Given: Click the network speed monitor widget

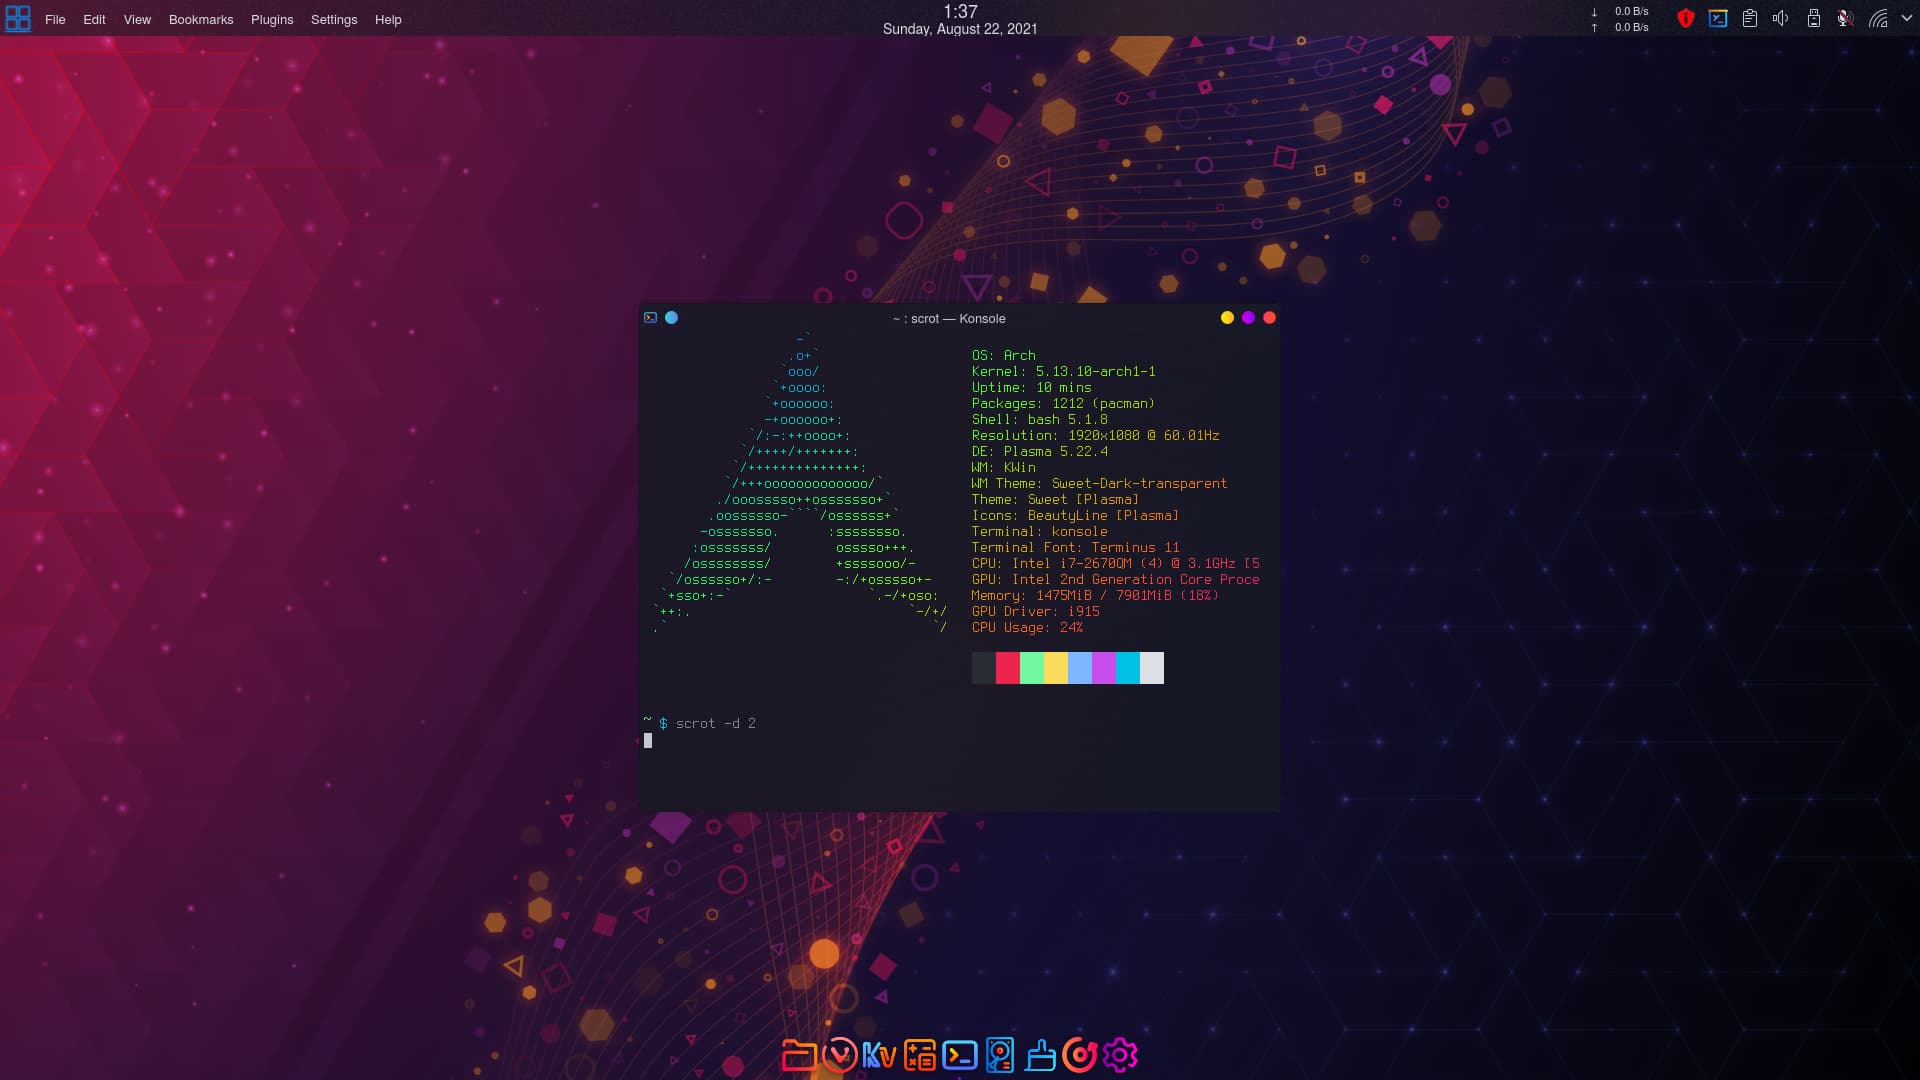Looking at the screenshot, I should [x=1620, y=19].
